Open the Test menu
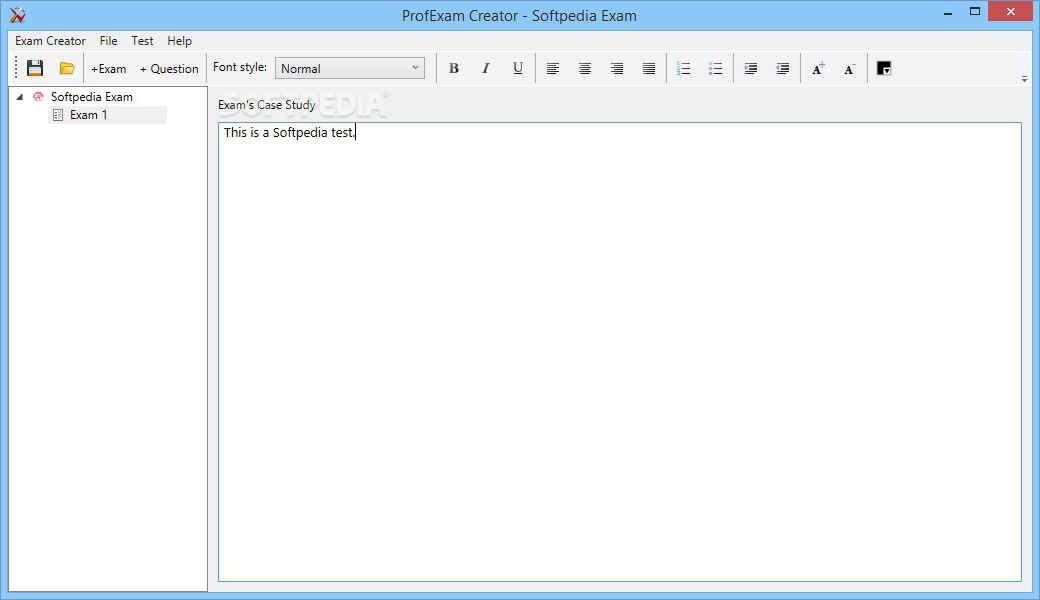 tap(142, 41)
